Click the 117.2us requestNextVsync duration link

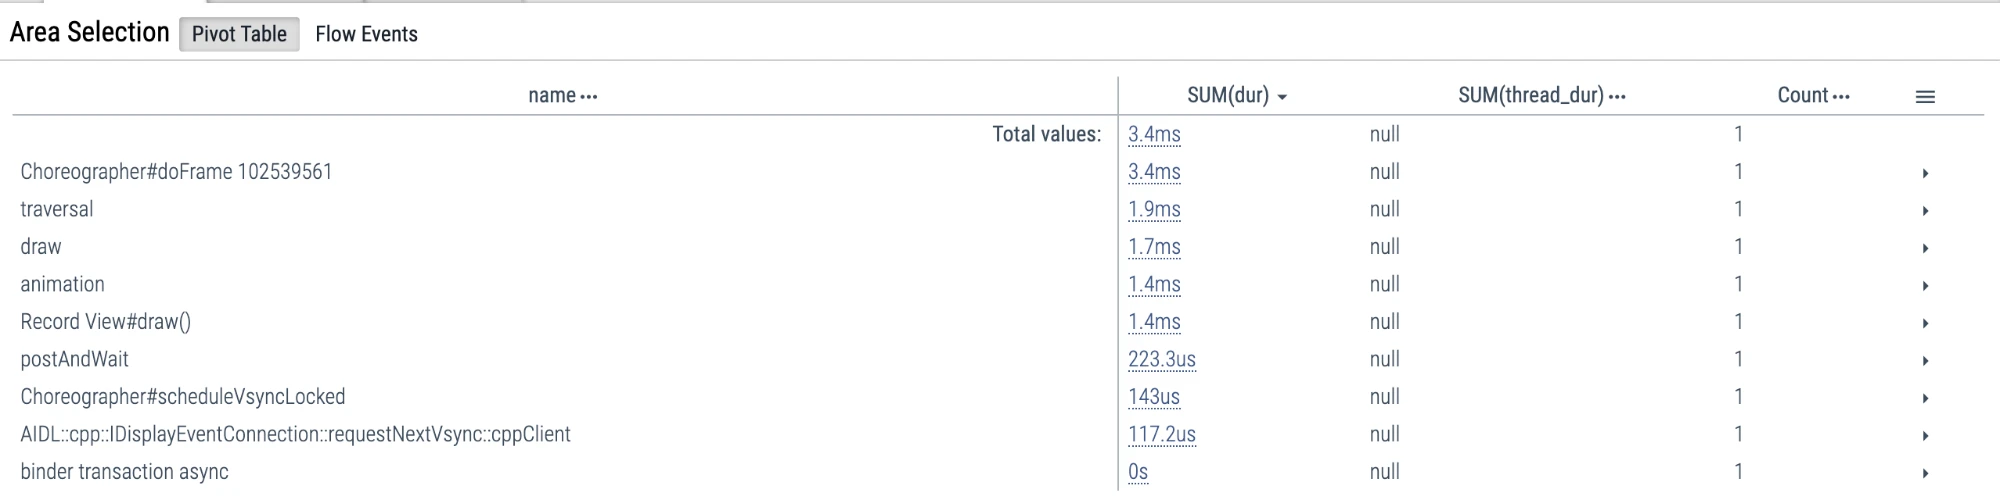point(1161,434)
